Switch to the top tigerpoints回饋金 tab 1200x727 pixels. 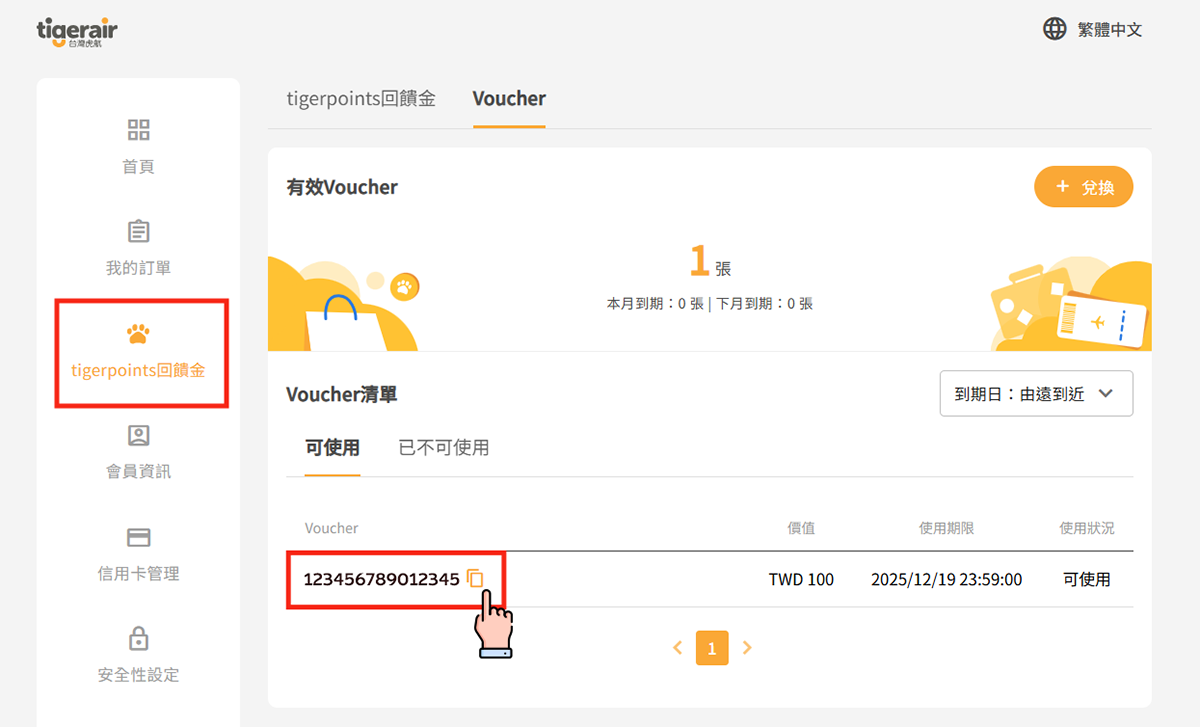(361, 99)
